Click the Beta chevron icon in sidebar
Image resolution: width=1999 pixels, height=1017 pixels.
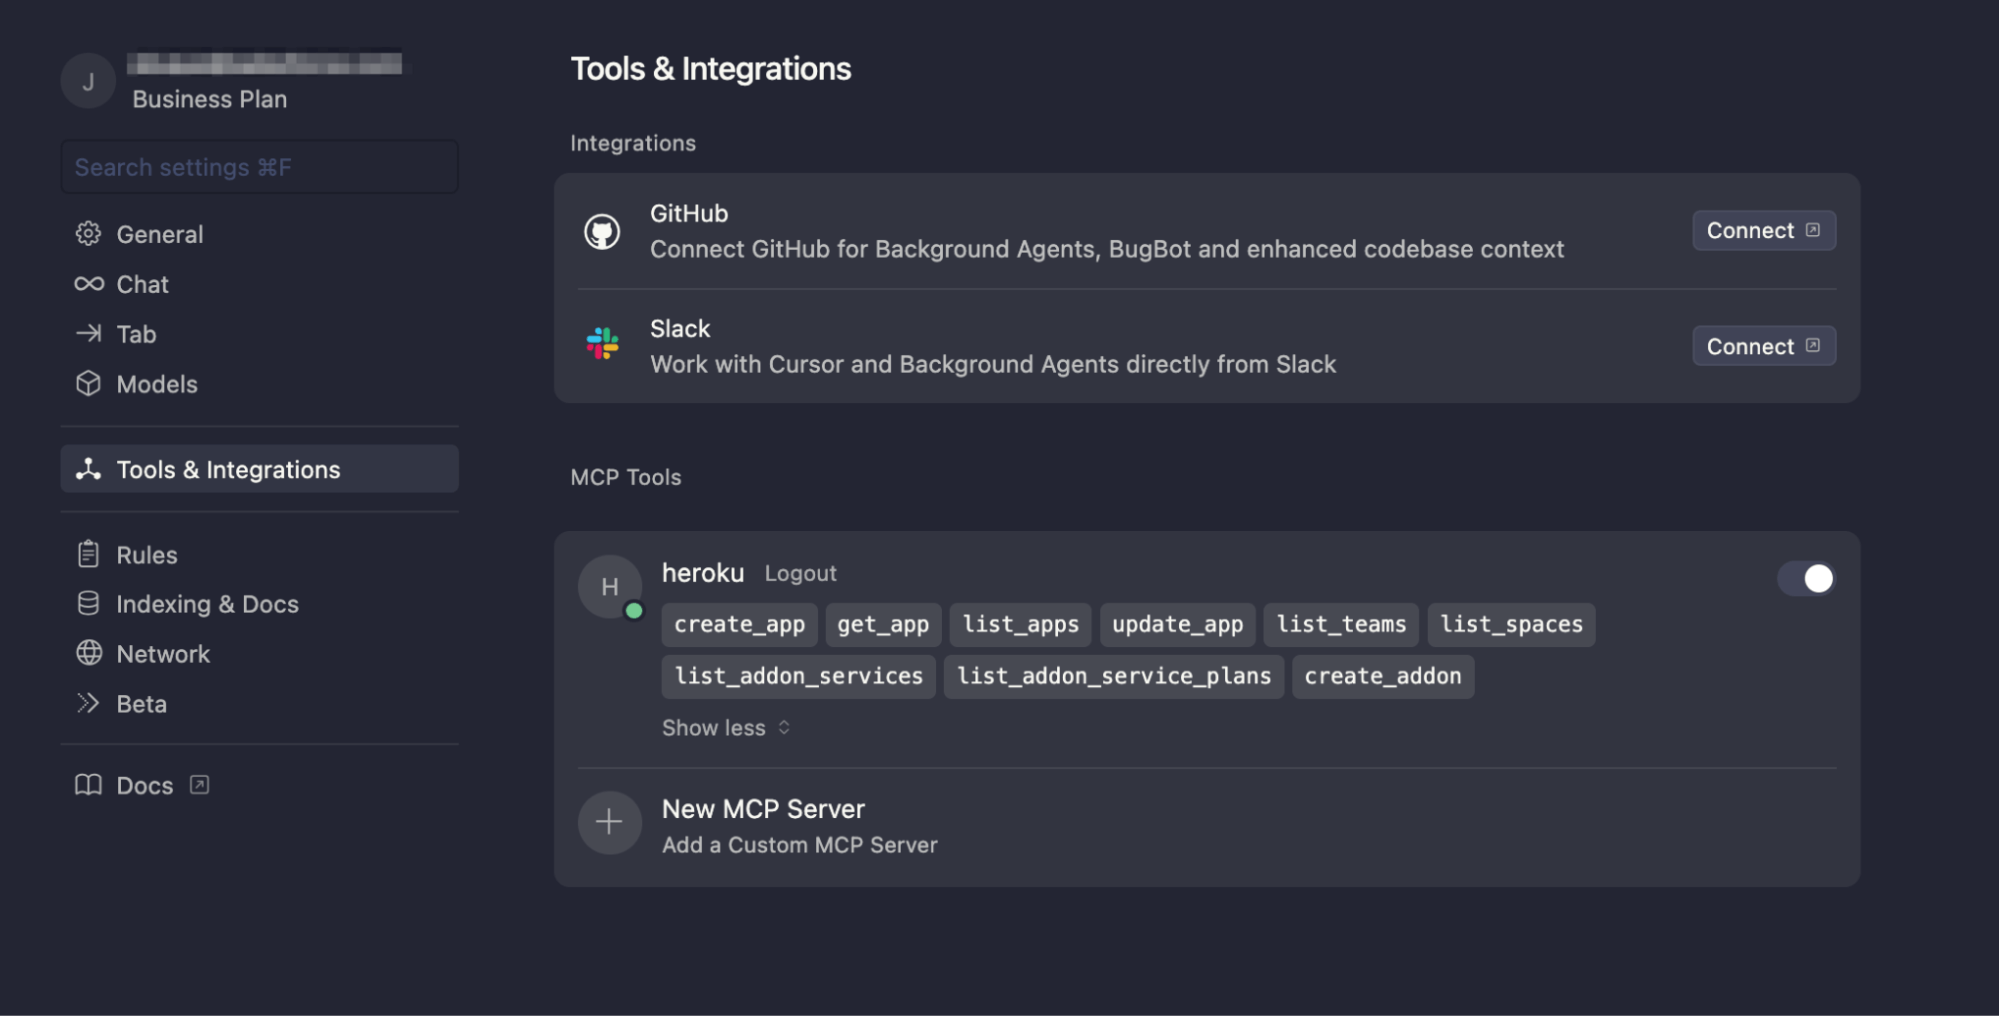[x=89, y=703]
